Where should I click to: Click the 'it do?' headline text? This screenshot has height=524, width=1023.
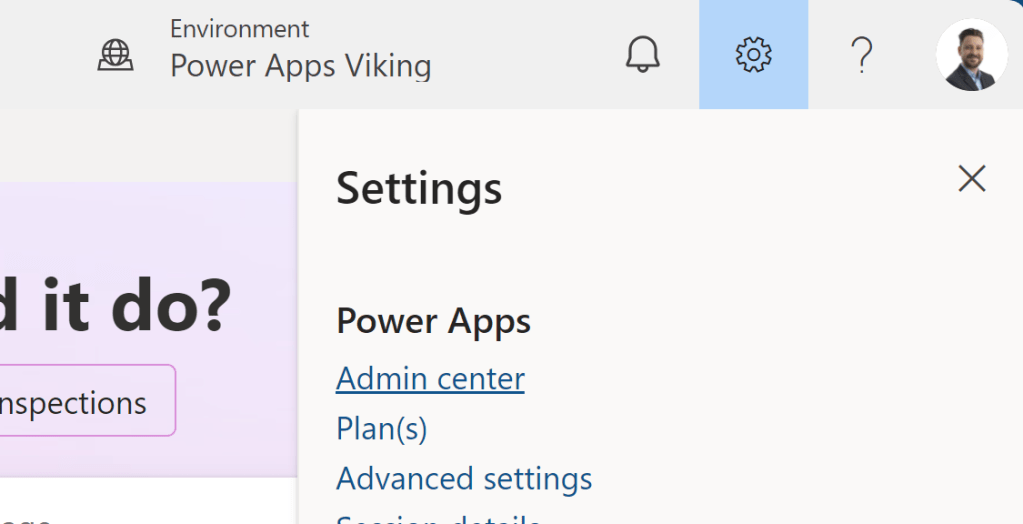(120, 305)
